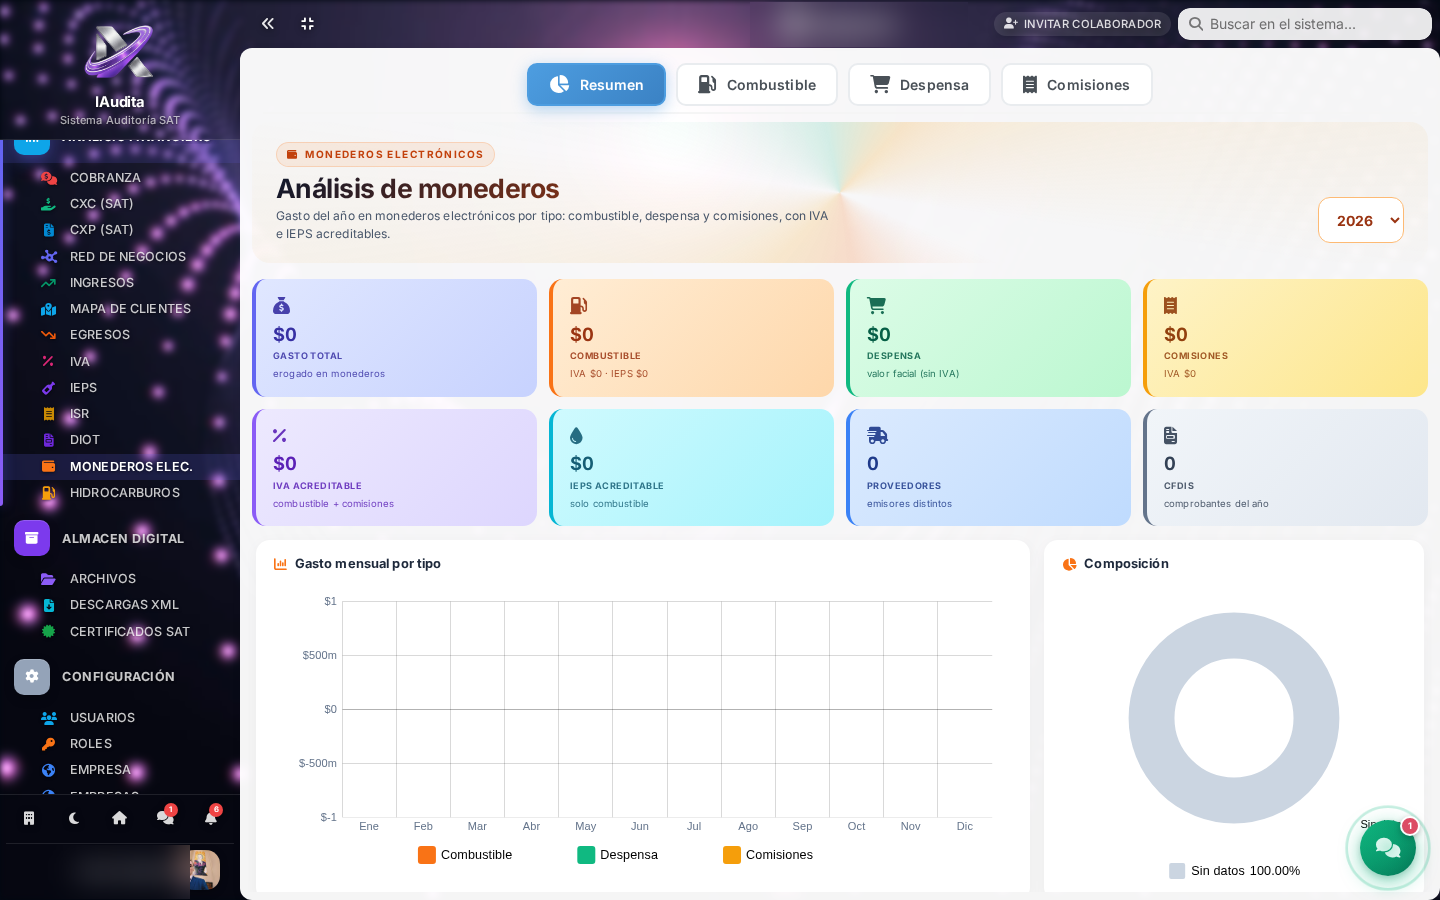This screenshot has width=1440, height=900.
Task: Toggle dark mode moon icon
Action: (x=74, y=818)
